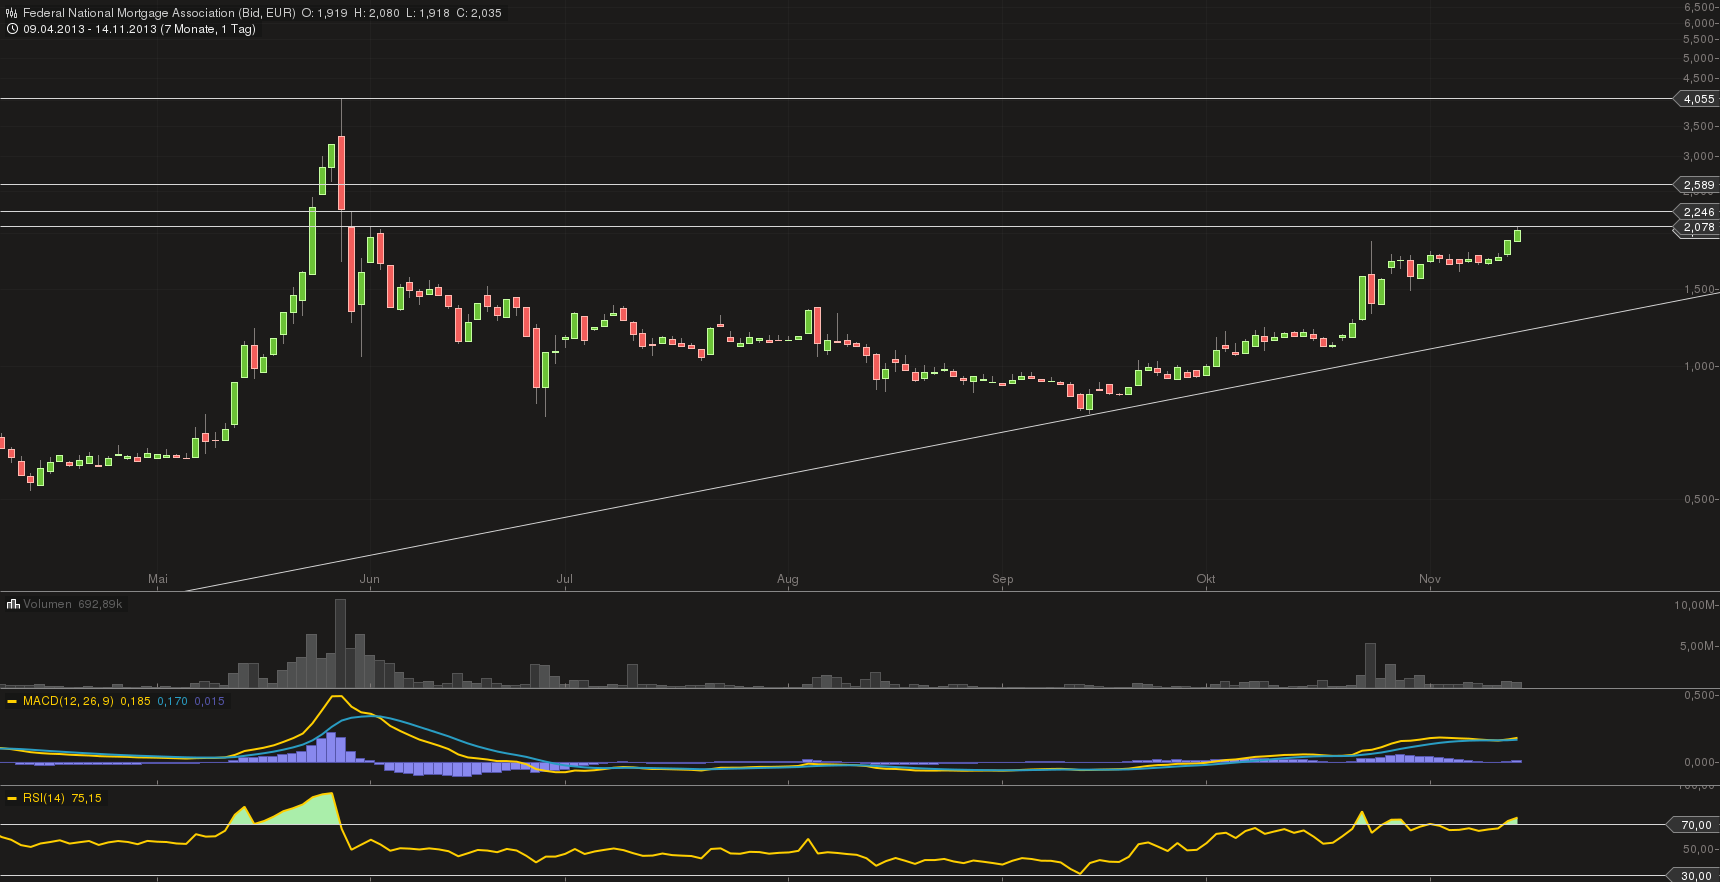Select the 2,246 price level tag
Screen dimensions: 1720x882
click(1697, 212)
